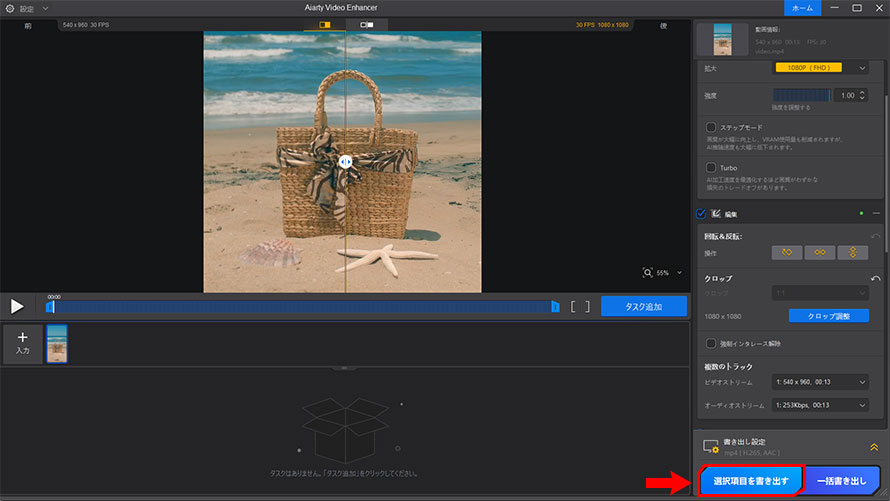This screenshot has width=890, height=501.
Task: Open the オーディオストリーム dropdown
Action: (820, 405)
